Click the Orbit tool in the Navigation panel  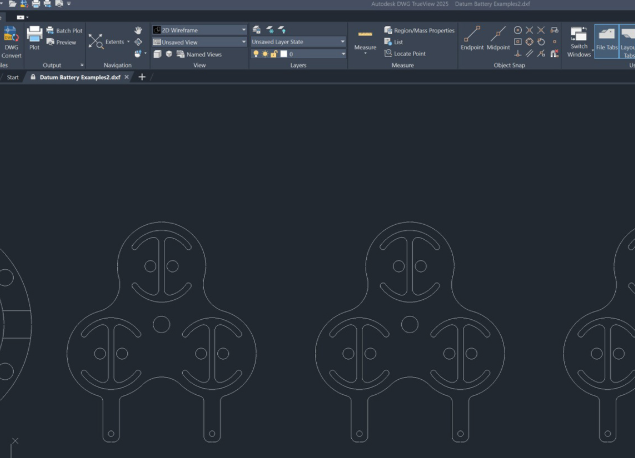point(138,42)
